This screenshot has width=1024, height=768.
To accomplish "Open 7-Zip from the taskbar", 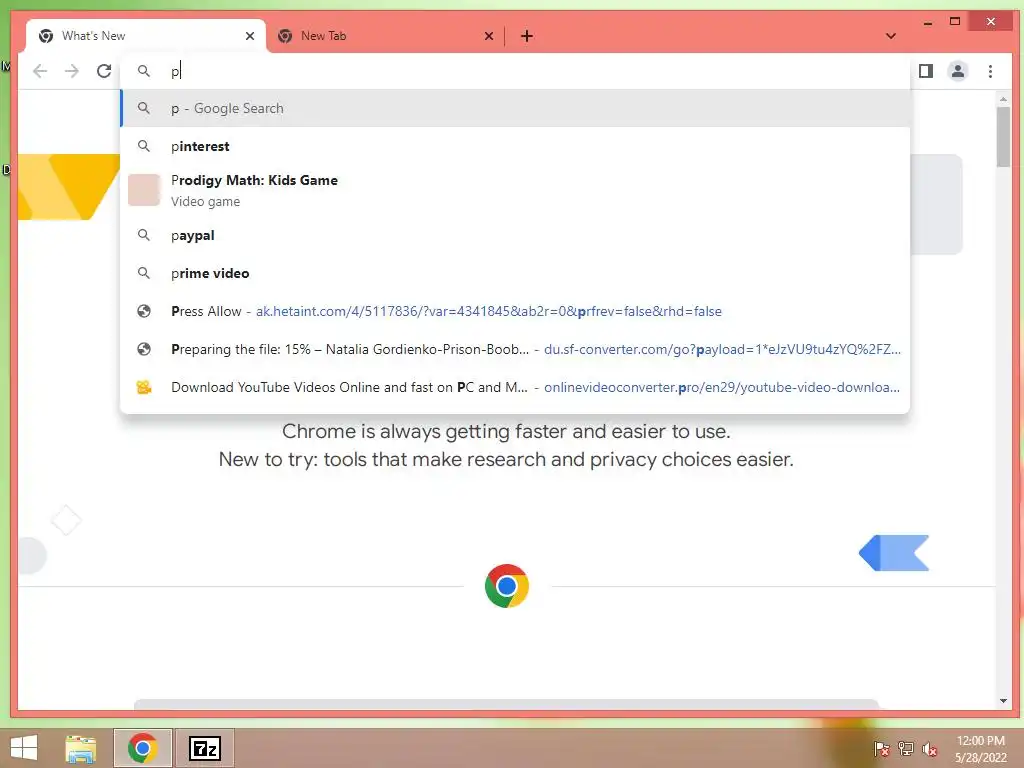I will tap(205, 748).
